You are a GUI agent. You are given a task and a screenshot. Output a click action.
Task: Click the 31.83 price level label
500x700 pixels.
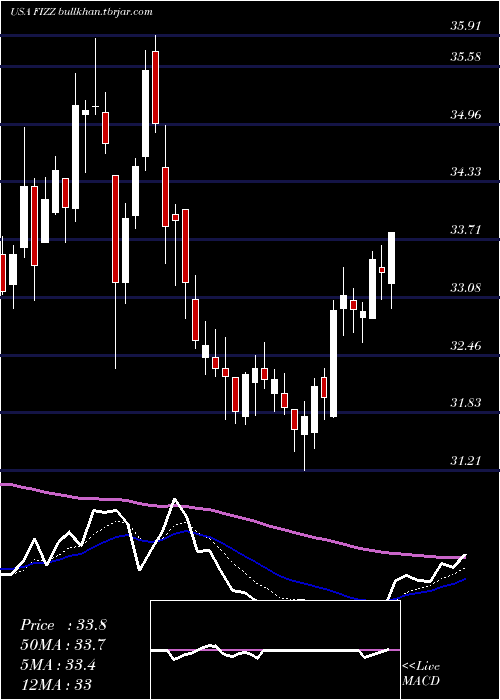click(x=466, y=403)
